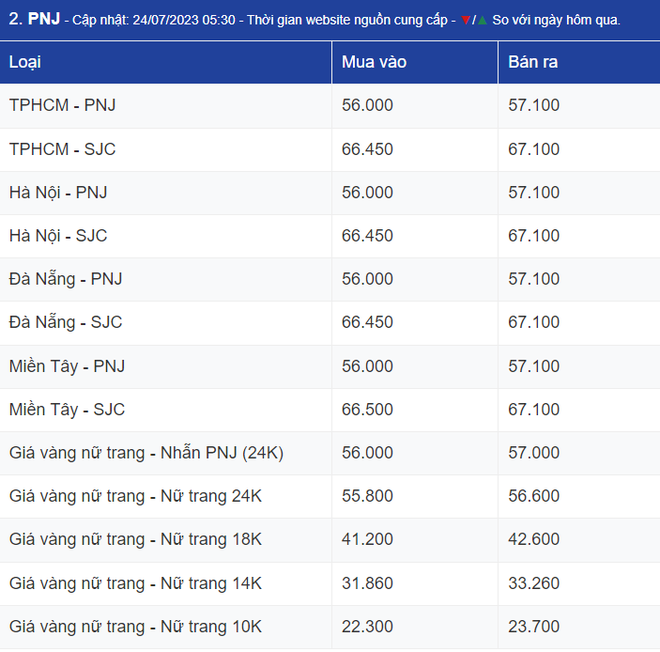Click sell price 67.100 for Miền Tây - SJC

534,410
